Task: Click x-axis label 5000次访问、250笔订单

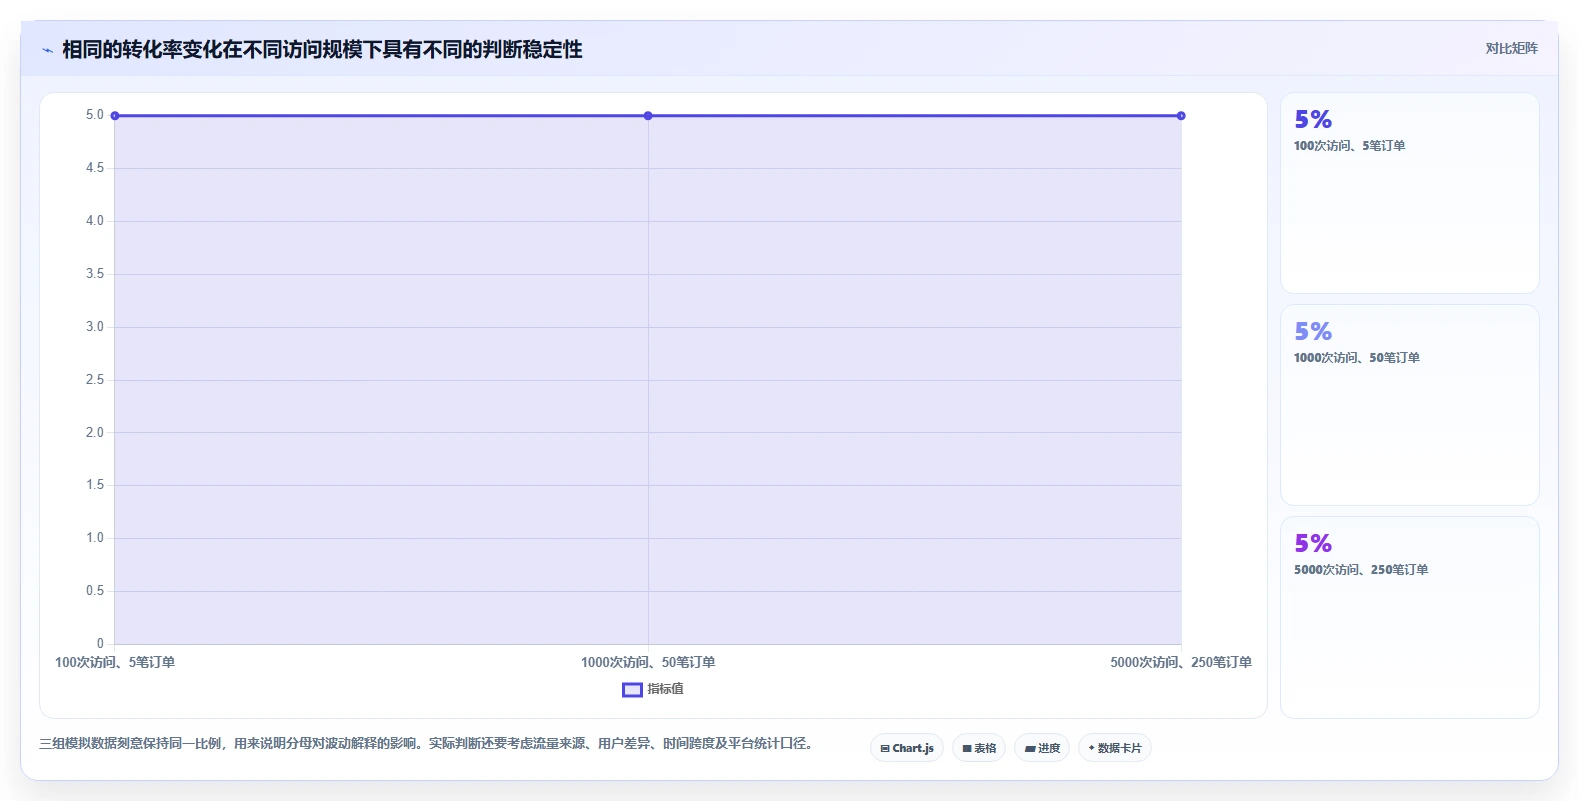Action: (x=1181, y=662)
